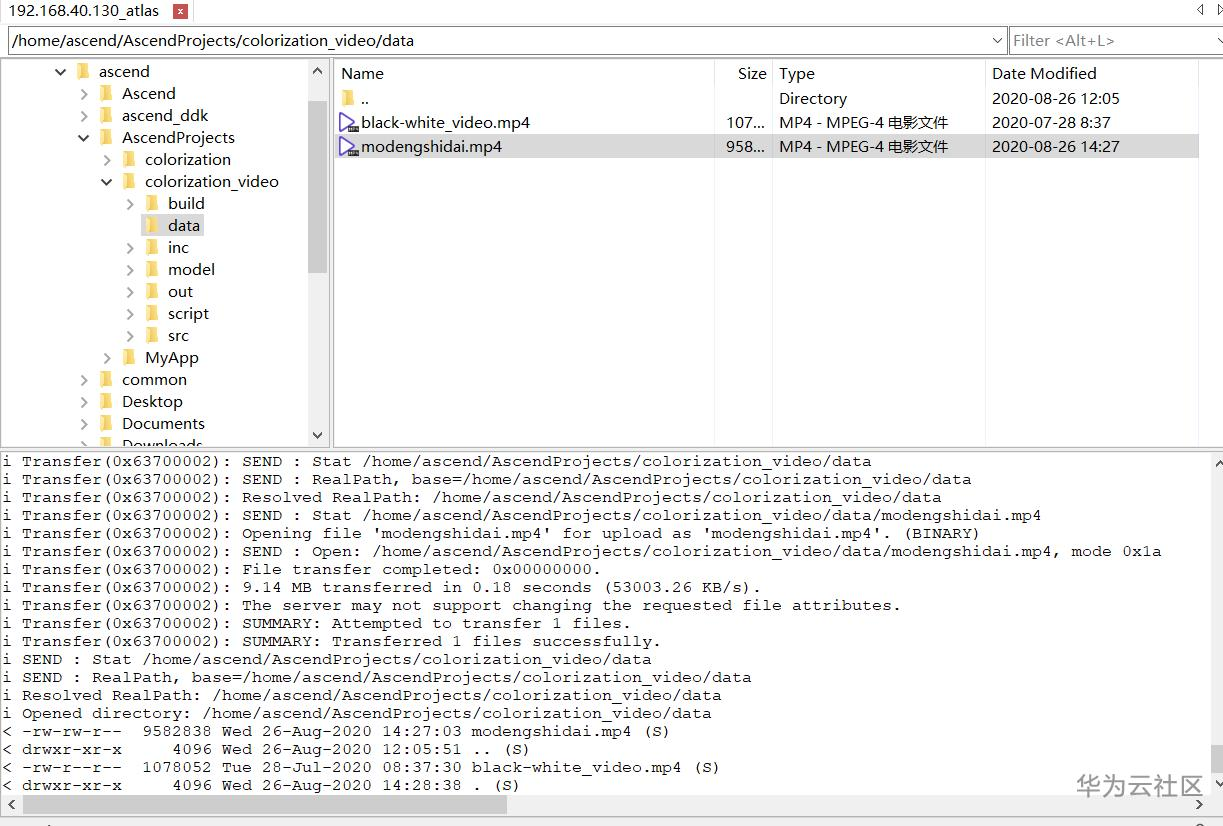Expand the Ascend folder node
1223x826 pixels.
84,94
